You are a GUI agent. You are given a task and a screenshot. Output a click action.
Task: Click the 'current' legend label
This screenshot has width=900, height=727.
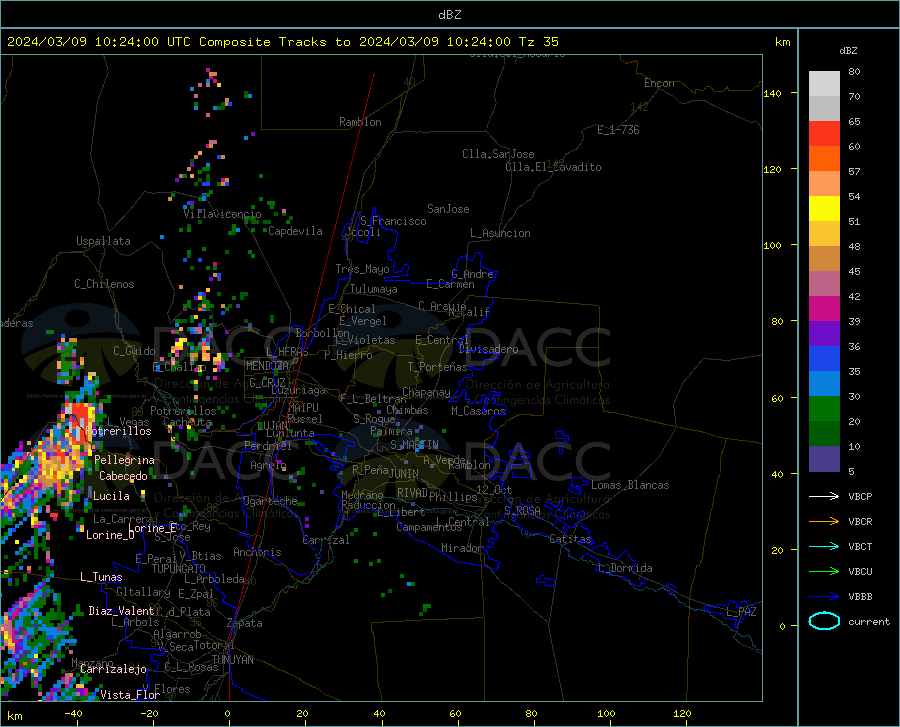click(x=869, y=621)
